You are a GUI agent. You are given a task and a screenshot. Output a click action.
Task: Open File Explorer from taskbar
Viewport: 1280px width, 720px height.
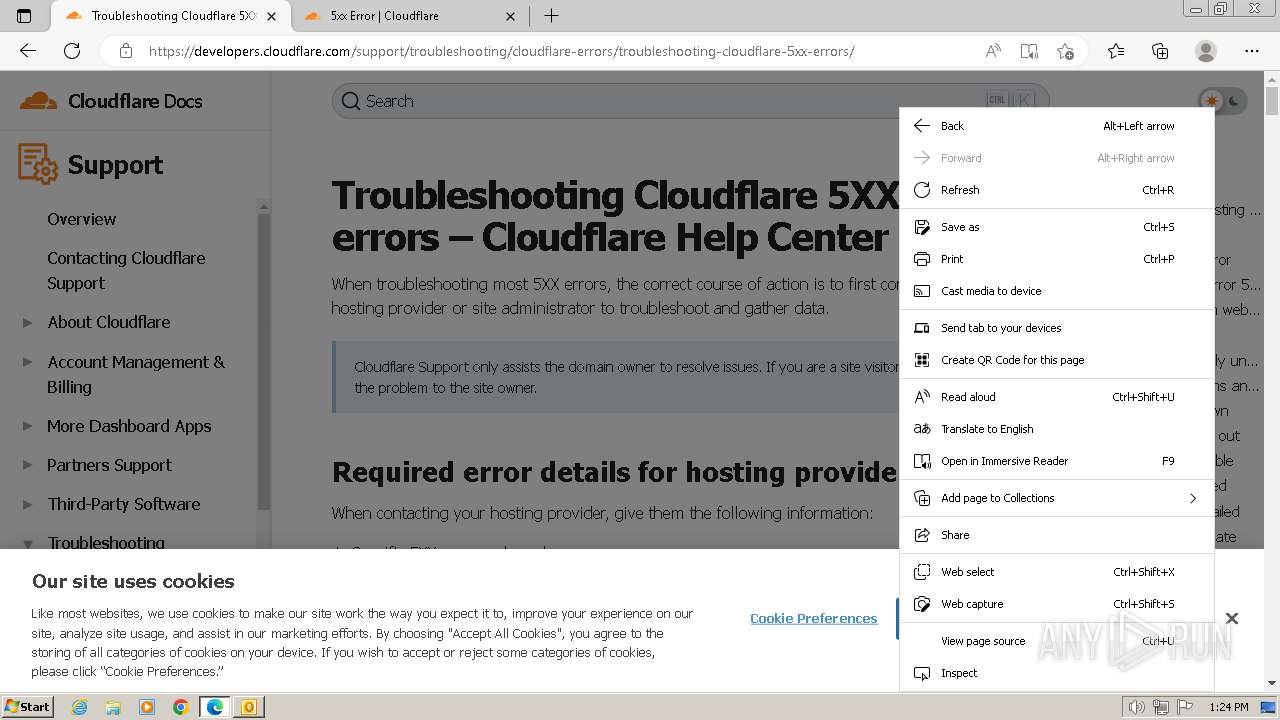click(113, 707)
